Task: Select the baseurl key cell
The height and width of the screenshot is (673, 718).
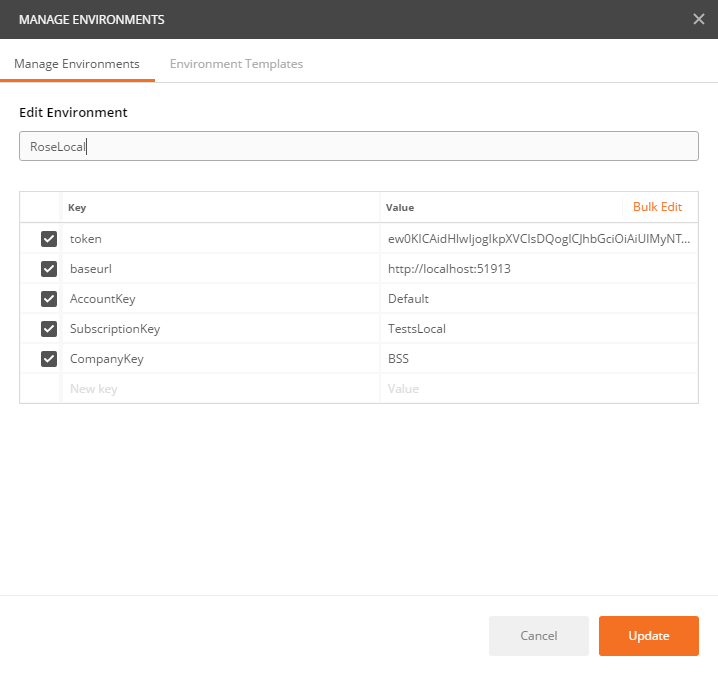Action: (221, 269)
